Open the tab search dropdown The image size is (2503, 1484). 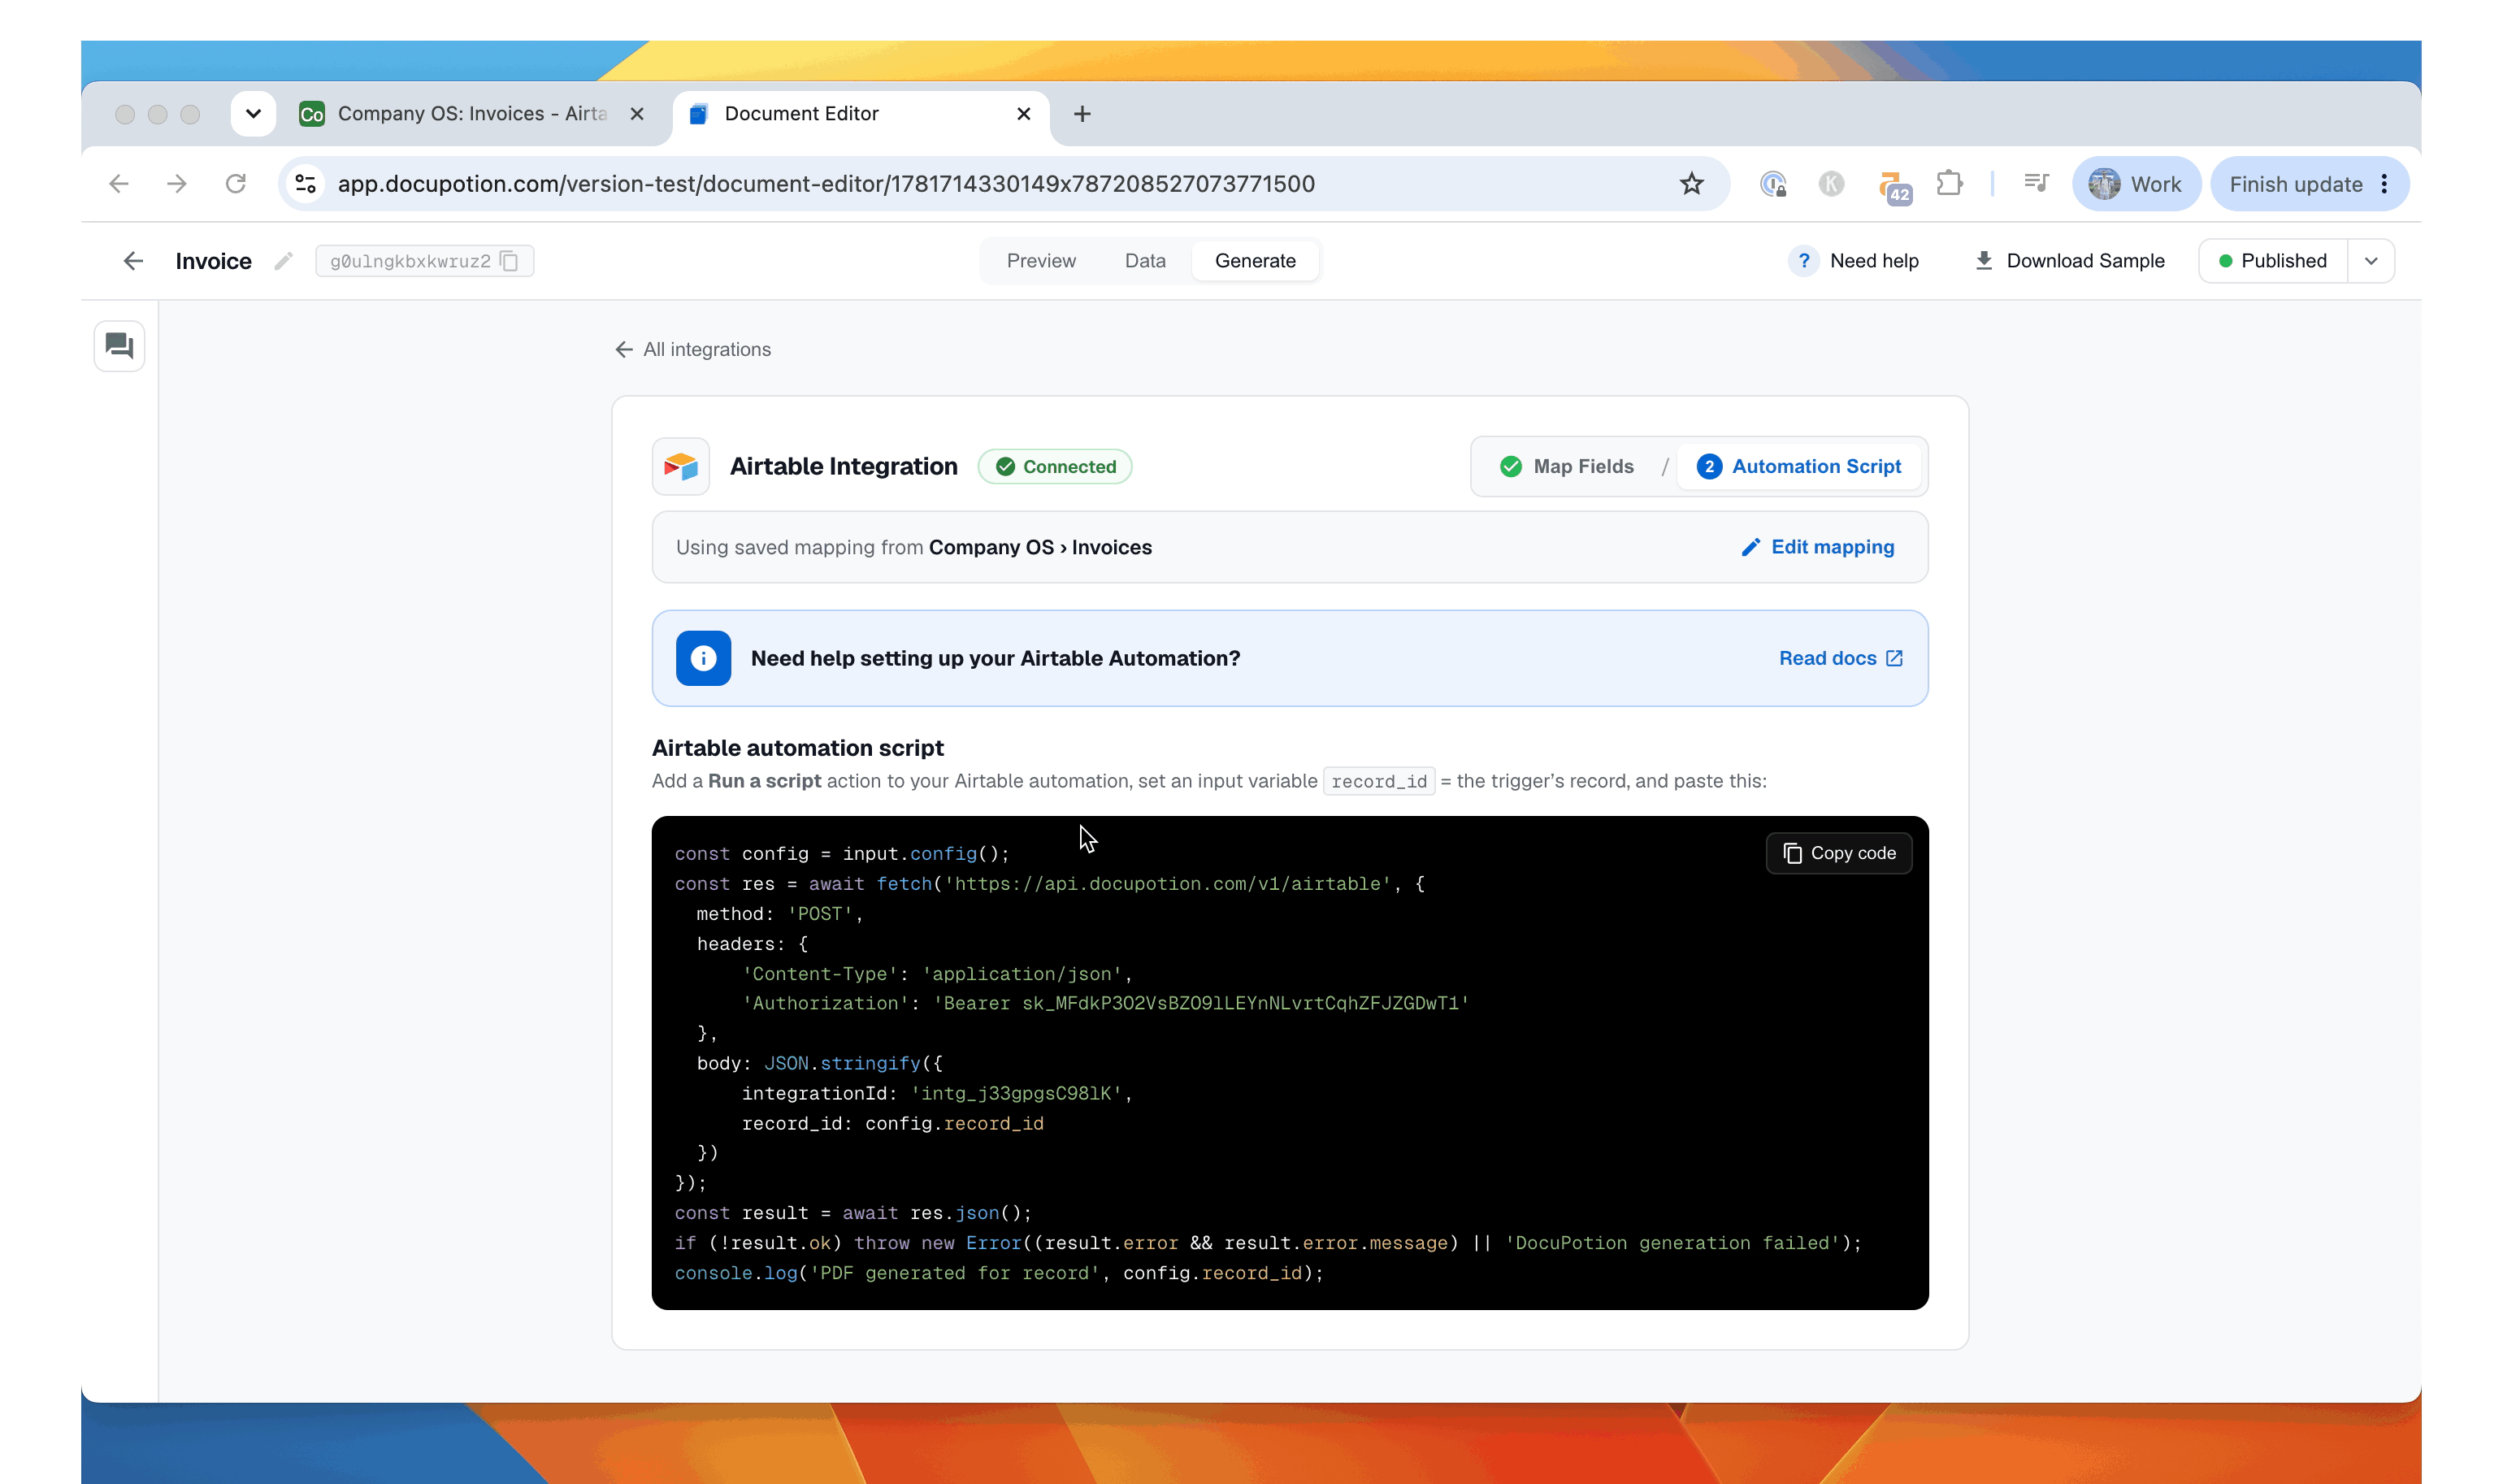pyautogui.click(x=253, y=114)
